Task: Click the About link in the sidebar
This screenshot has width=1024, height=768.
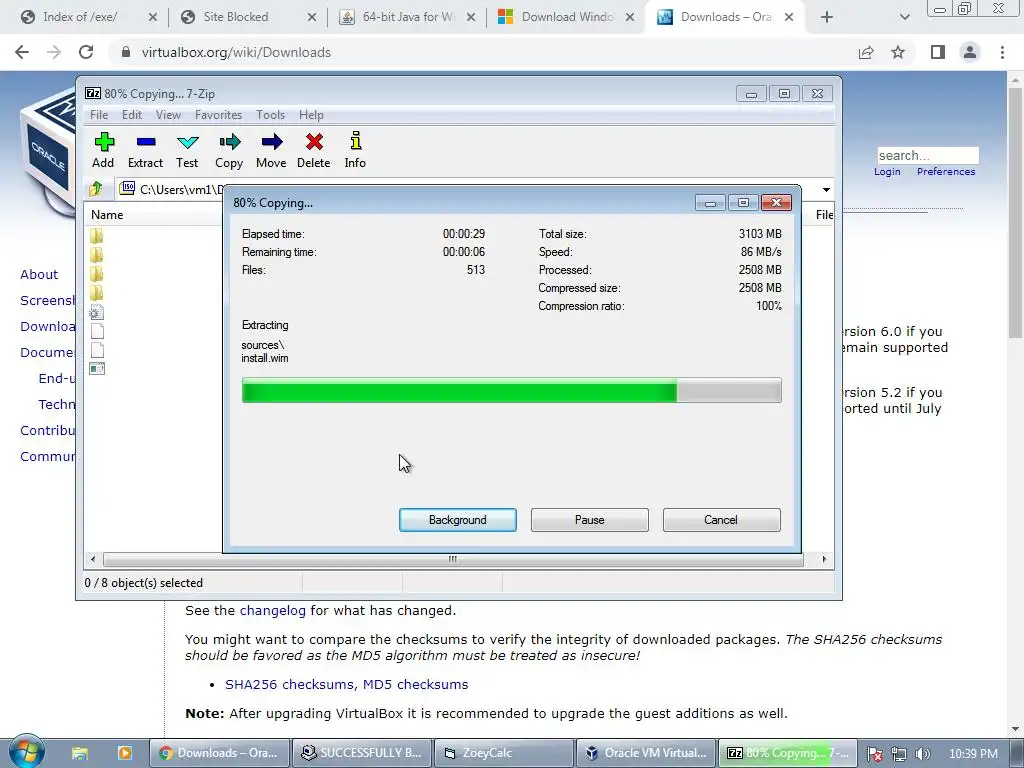Action: click(x=39, y=274)
